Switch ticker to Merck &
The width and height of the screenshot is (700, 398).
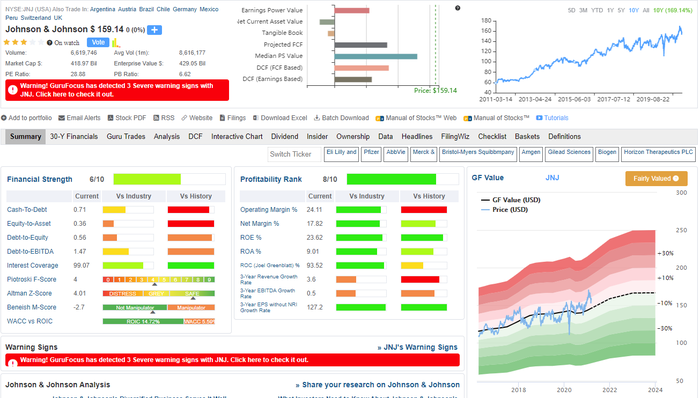click(423, 154)
